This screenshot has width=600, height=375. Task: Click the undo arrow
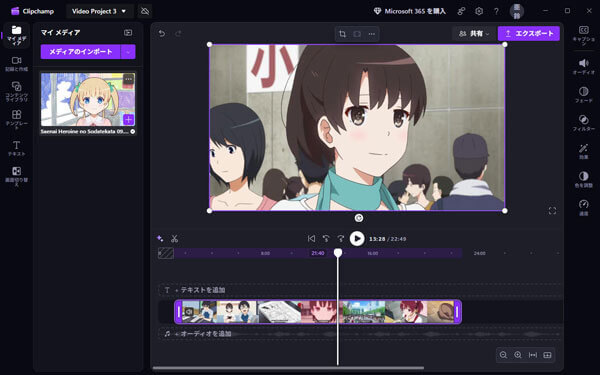(x=162, y=33)
